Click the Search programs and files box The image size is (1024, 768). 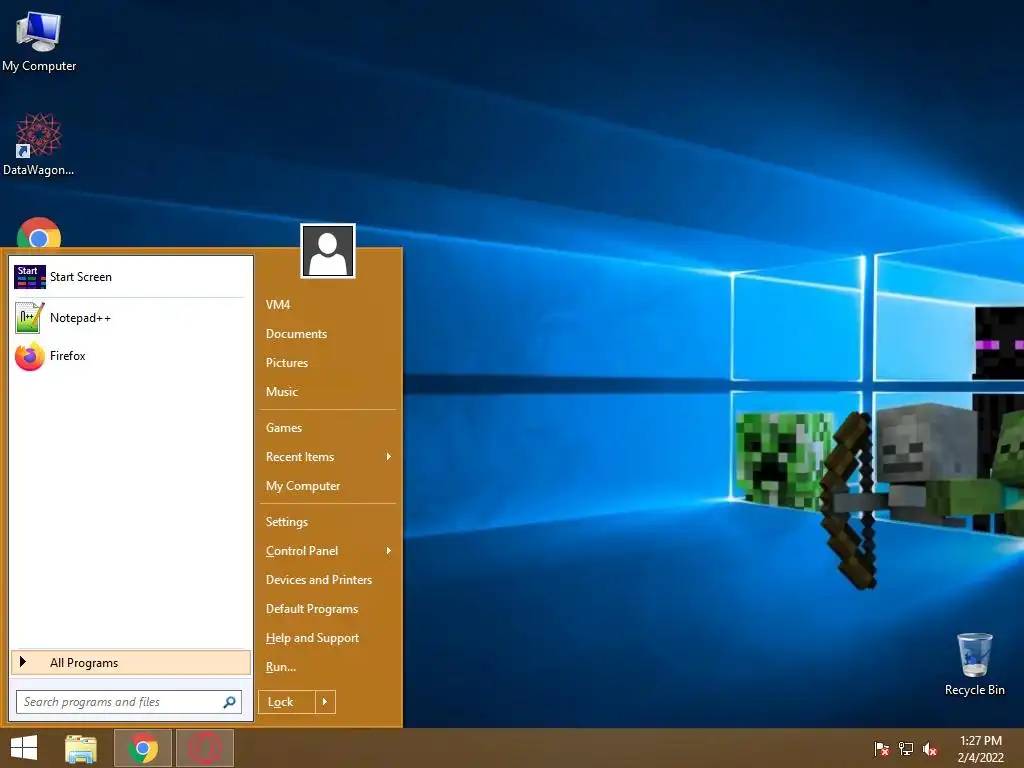129,702
